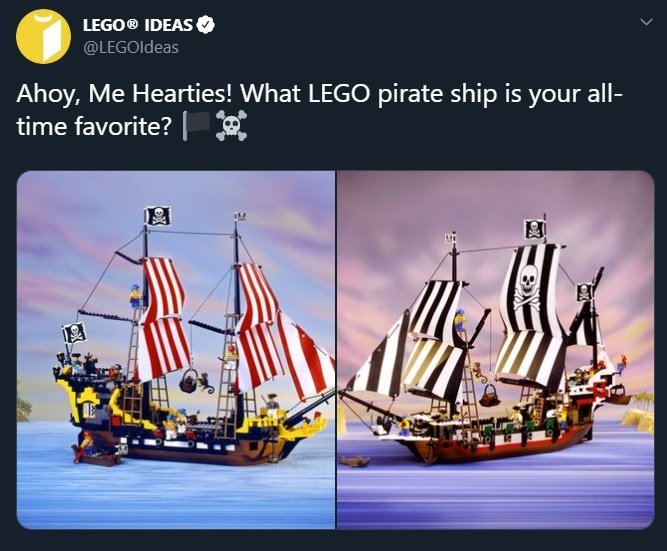
Task: Open the LEGO Ideas profile avatar
Action: 43,37
